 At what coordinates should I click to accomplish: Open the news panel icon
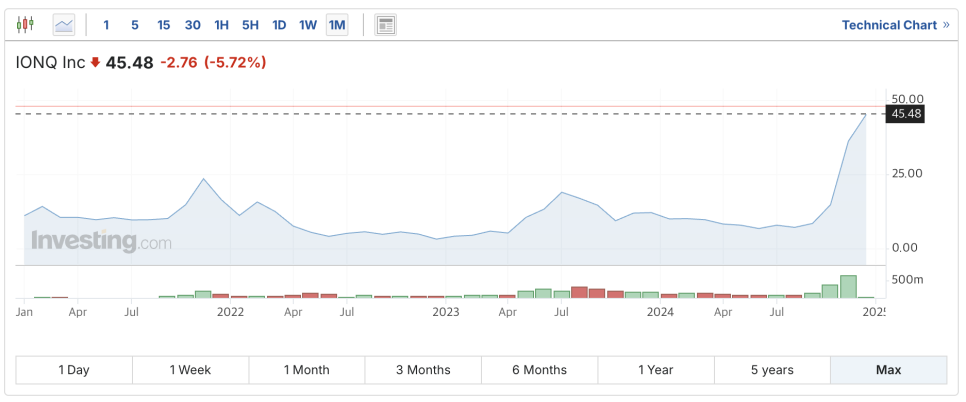pos(386,25)
